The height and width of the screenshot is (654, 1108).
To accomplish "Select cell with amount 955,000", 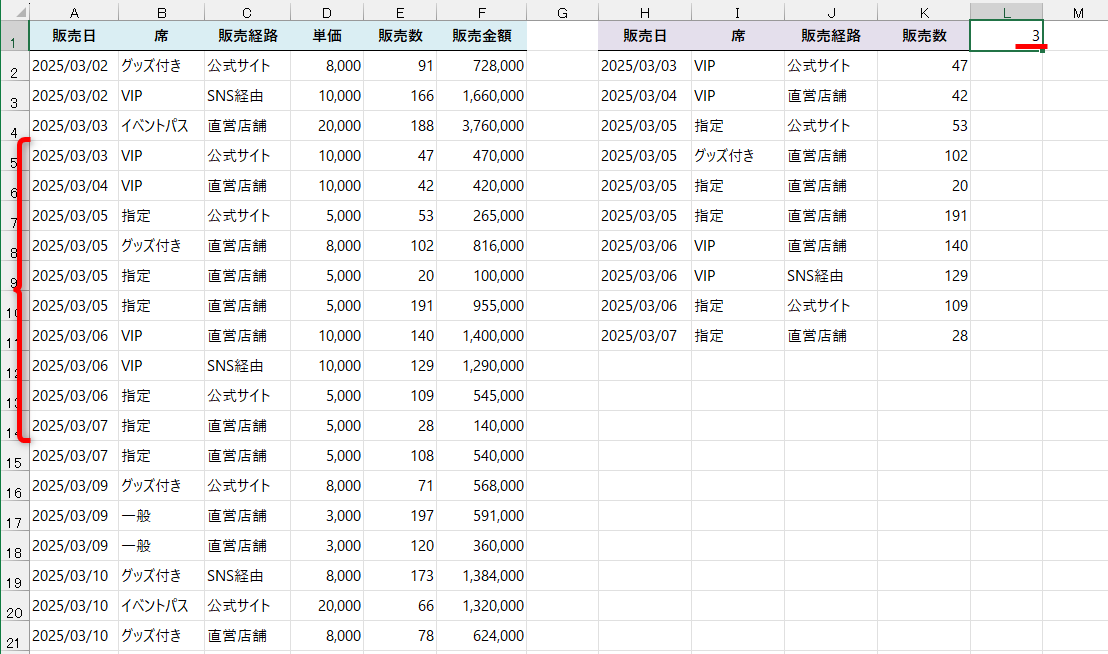I will (x=482, y=307).
